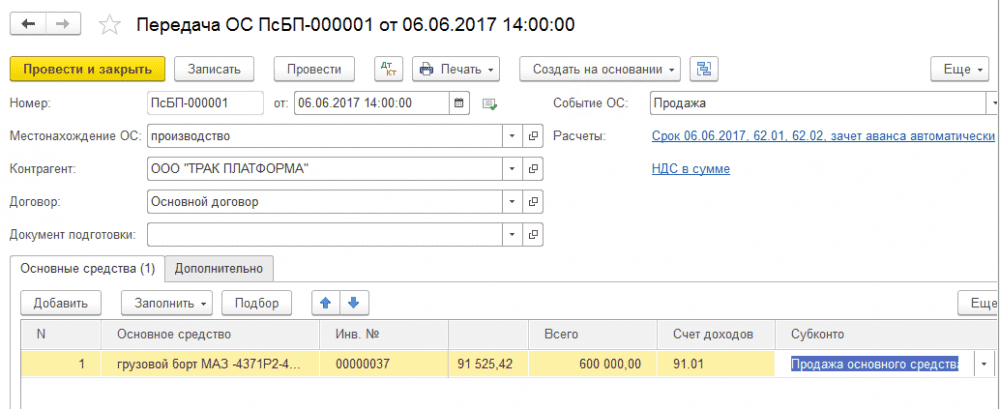Click the forward navigation arrow
This screenshot has width=1000, height=409.
(62, 23)
